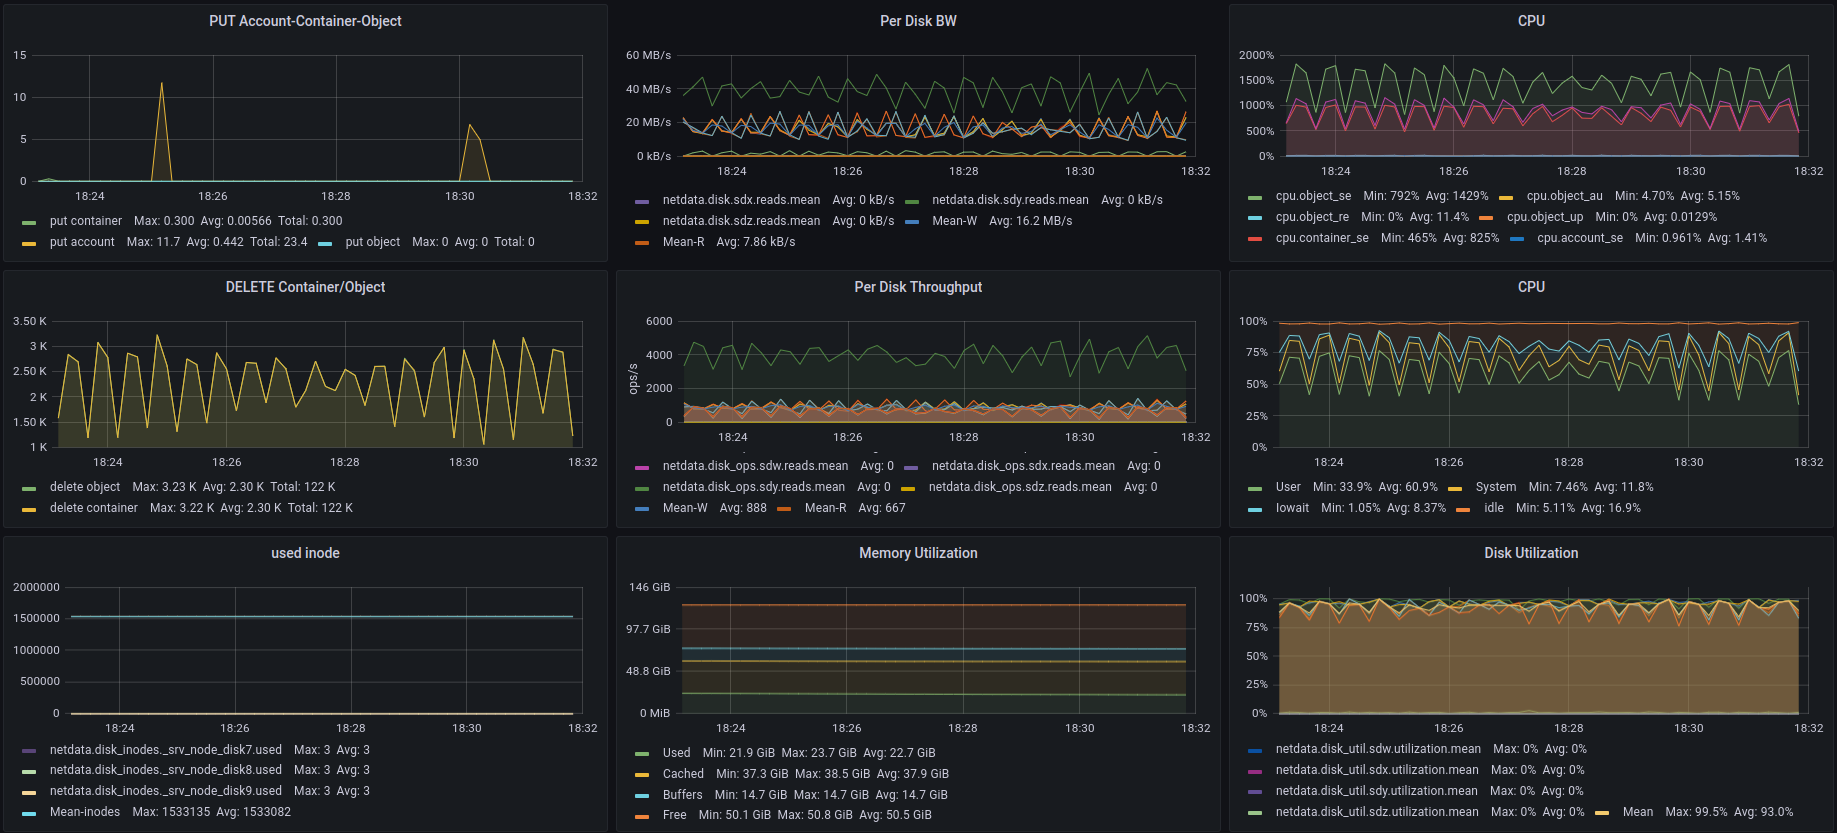This screenshot has width=1837, height=833.
Task: Toggle the Cached memory legend entry
Action: tap(683, 774)
